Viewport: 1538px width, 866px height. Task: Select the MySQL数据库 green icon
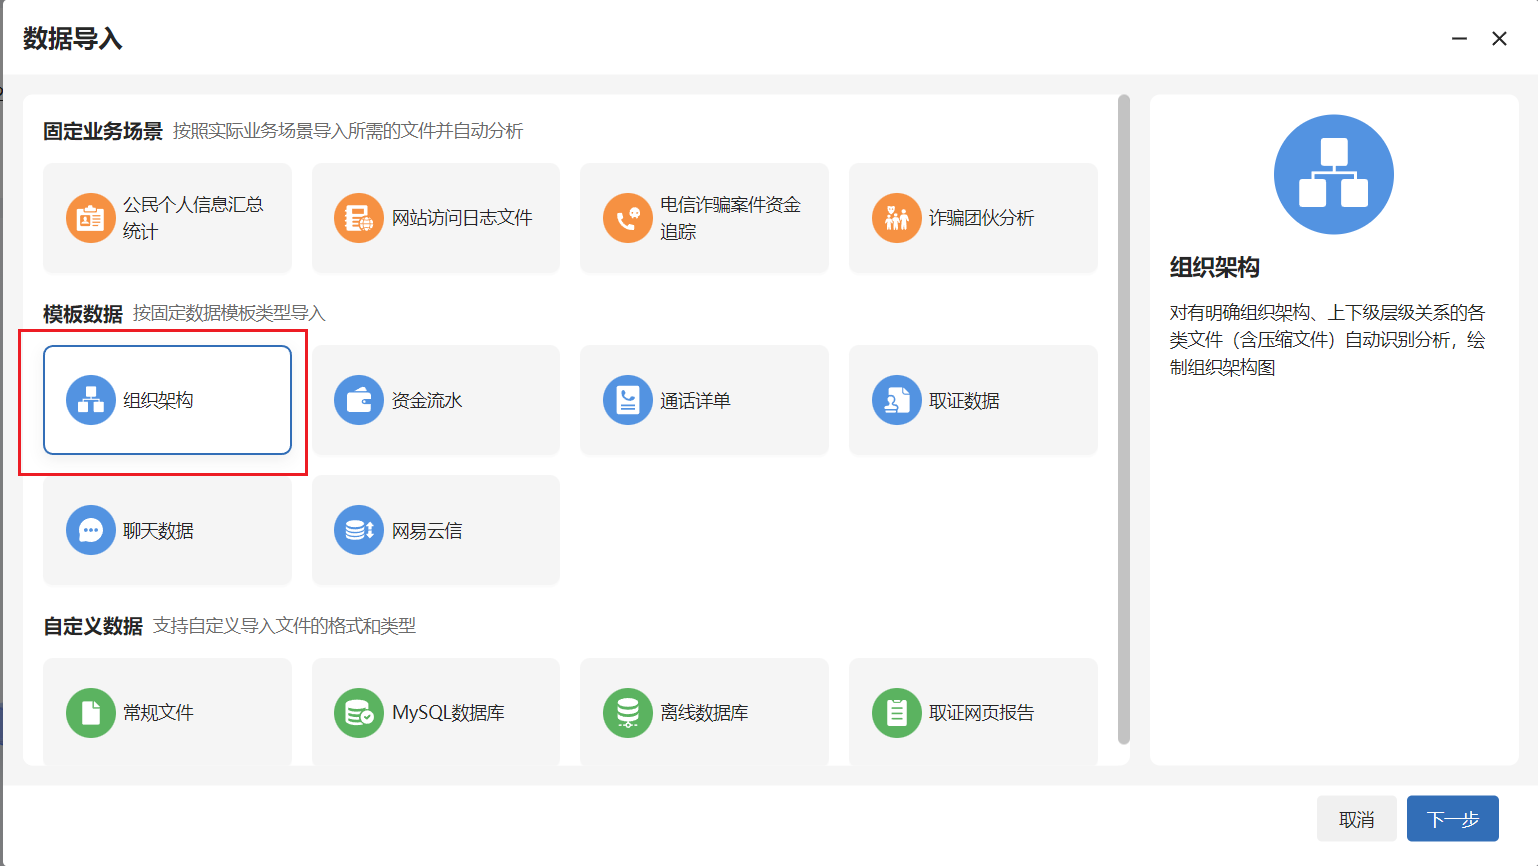tap(358, 712)
